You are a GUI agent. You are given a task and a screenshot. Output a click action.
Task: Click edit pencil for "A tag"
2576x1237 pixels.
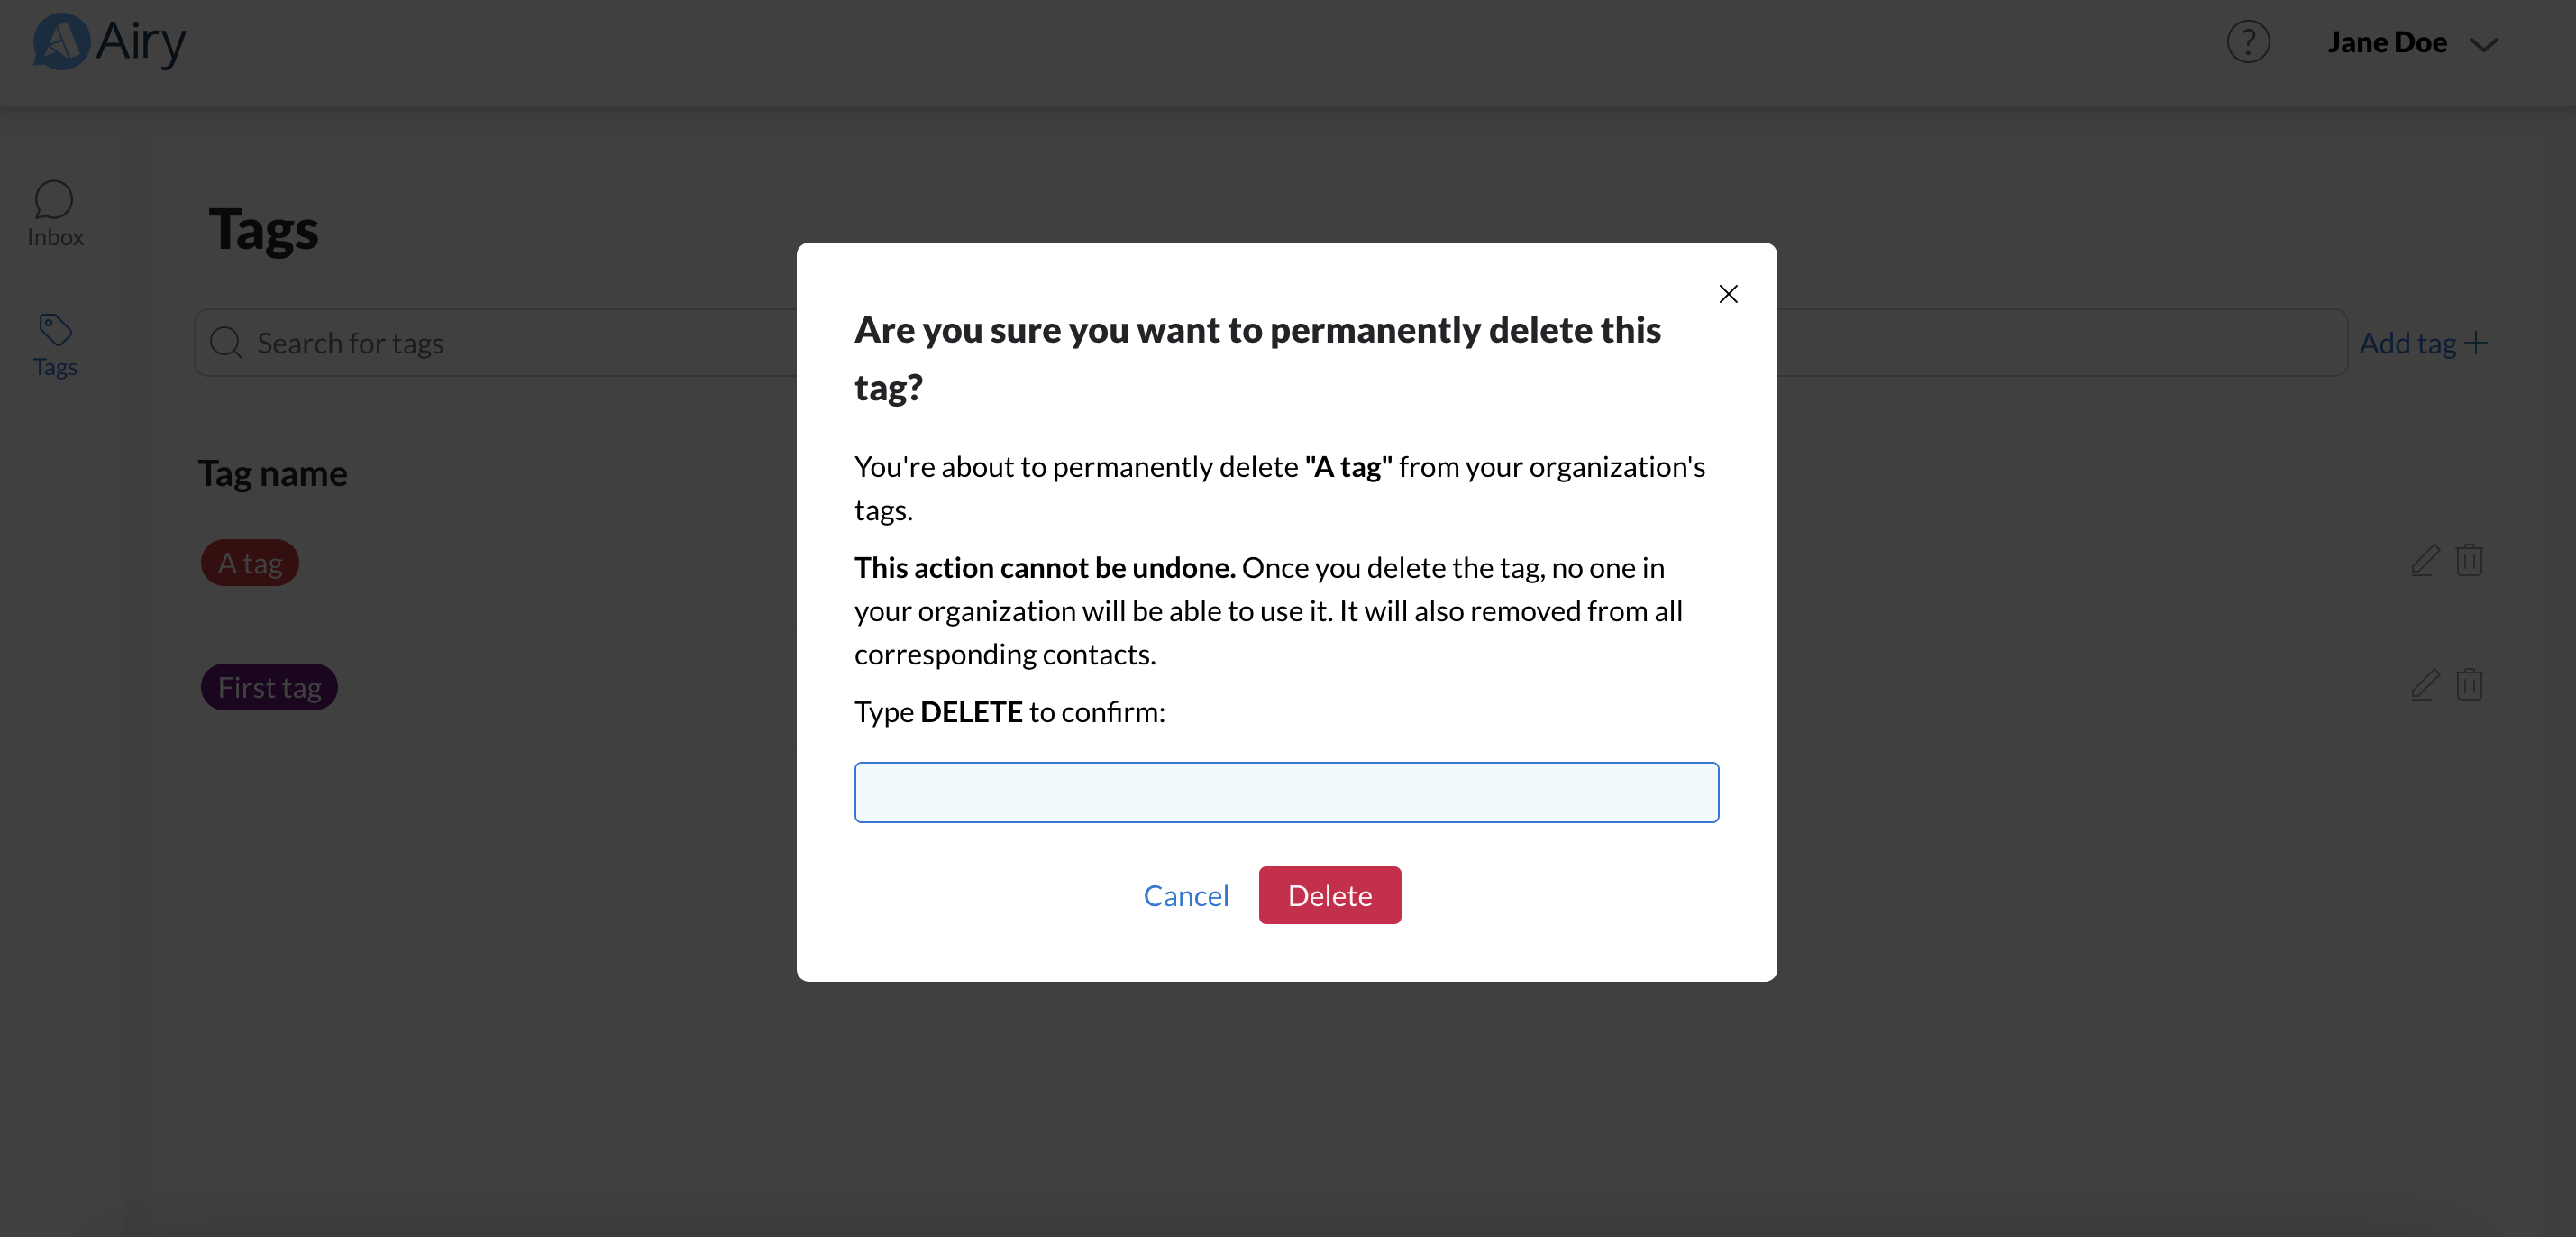pyautogui.click(x=2424, y=561)
